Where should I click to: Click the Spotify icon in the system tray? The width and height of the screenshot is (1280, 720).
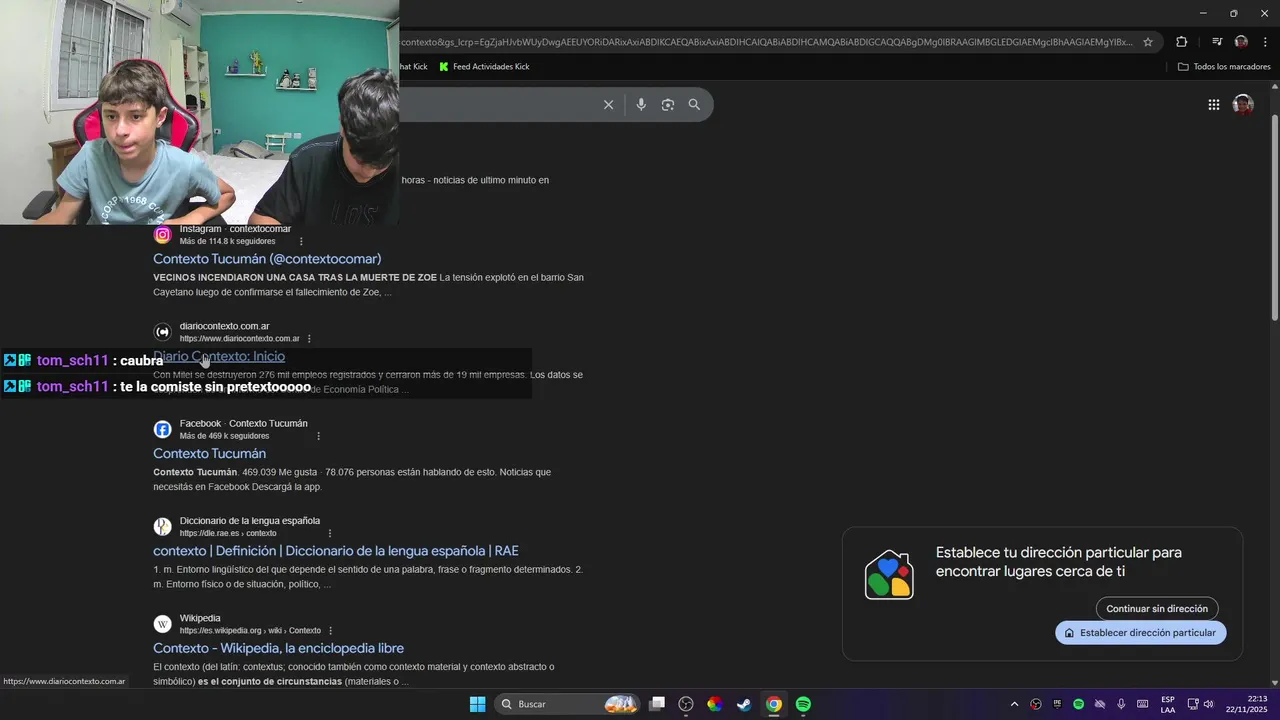click(1078, 704)
